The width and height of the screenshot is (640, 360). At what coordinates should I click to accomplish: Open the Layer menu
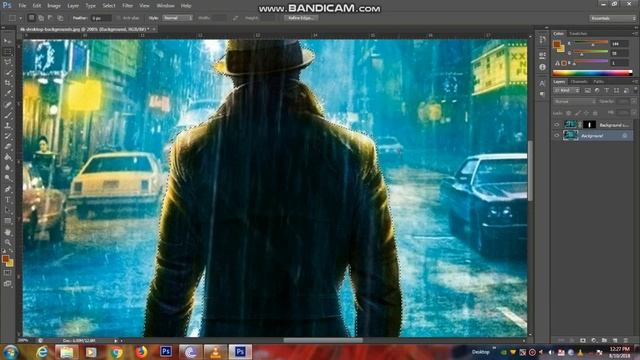click(x=73, y=6)
